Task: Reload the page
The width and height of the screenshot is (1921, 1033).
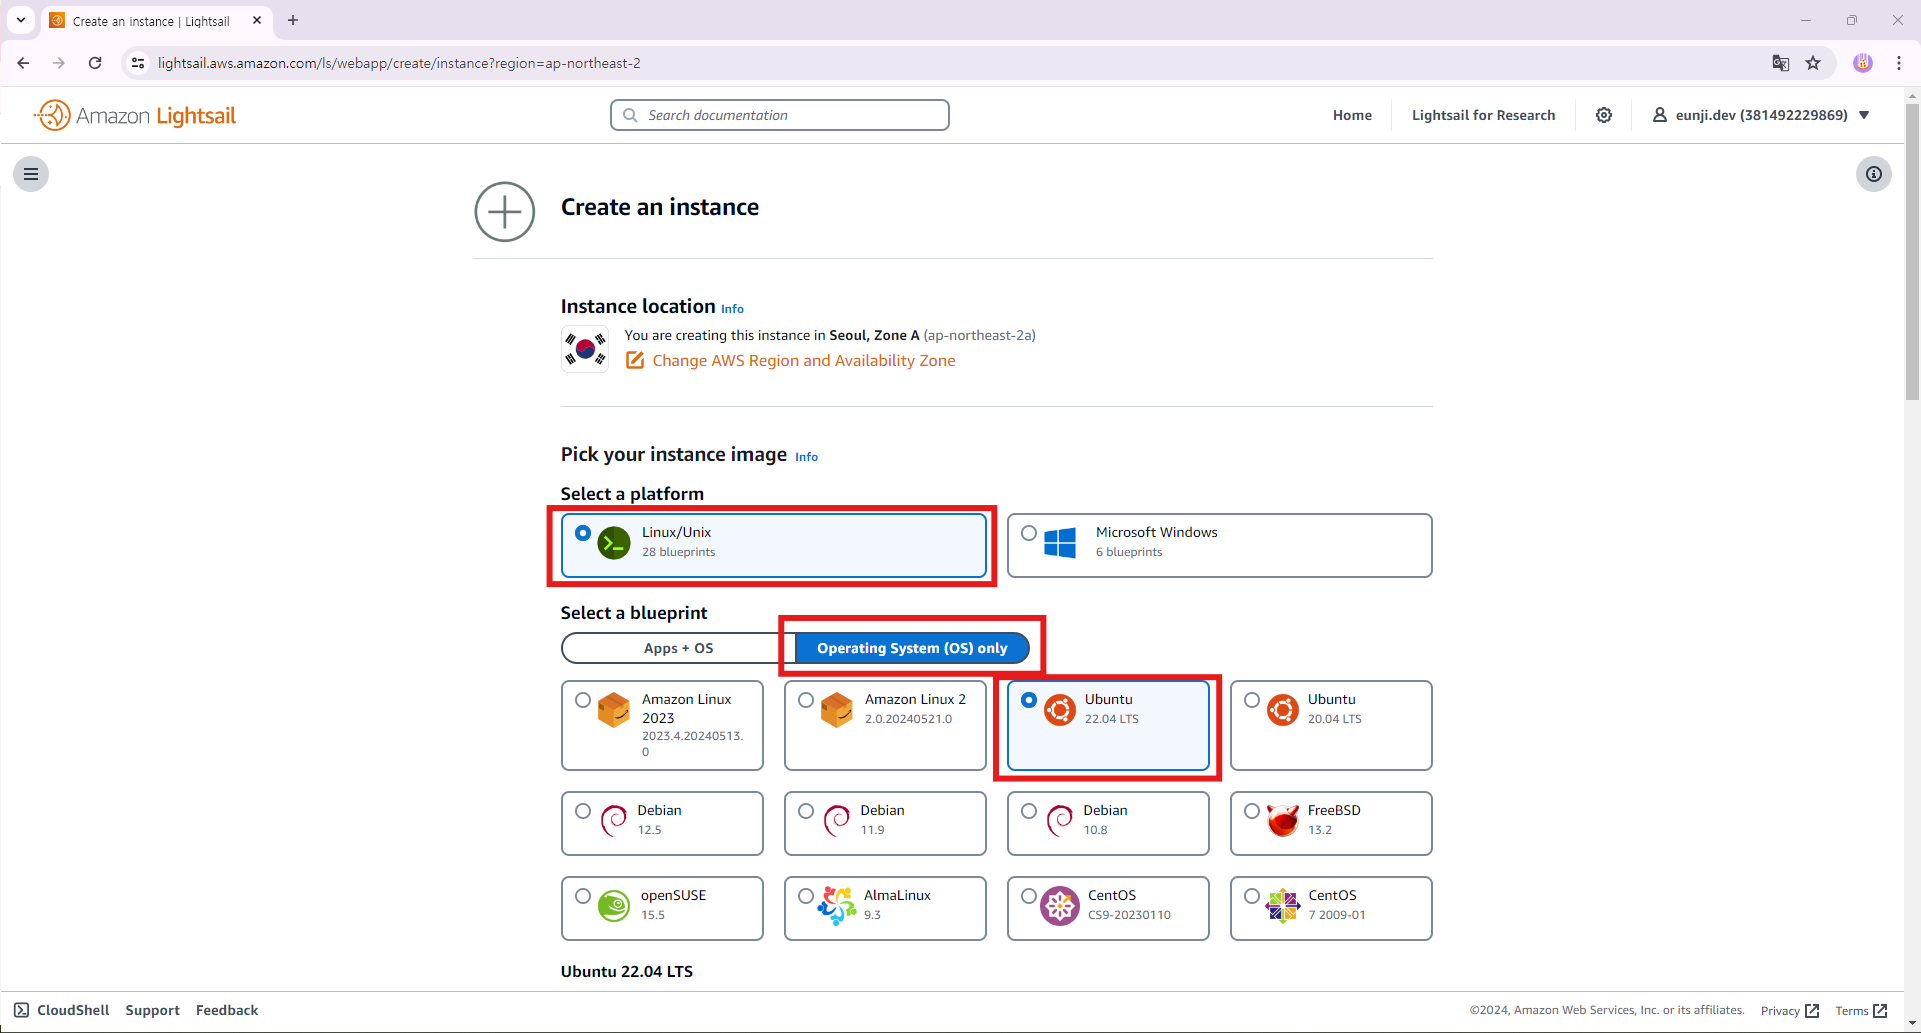Action: (95, 63)
